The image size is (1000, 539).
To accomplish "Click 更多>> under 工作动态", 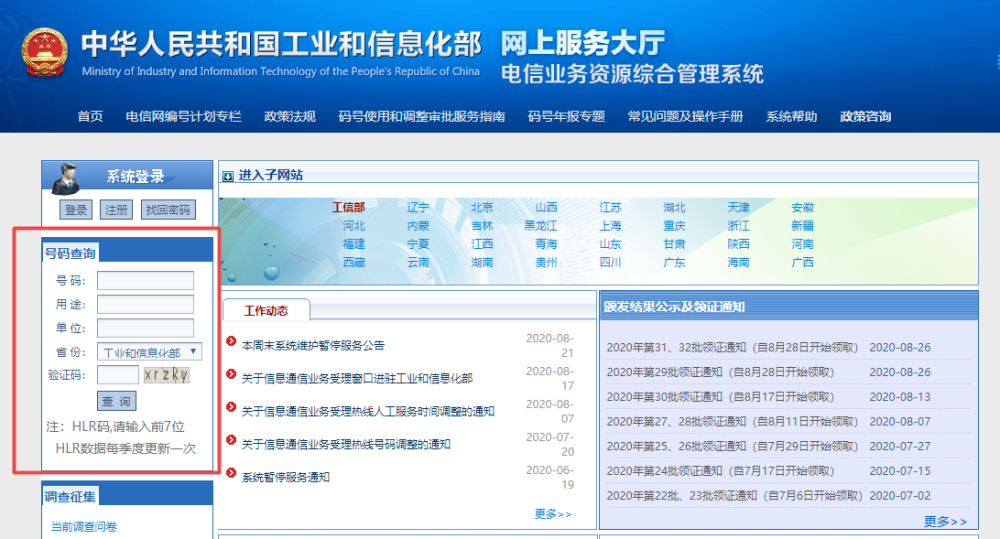I will [553, 514].
